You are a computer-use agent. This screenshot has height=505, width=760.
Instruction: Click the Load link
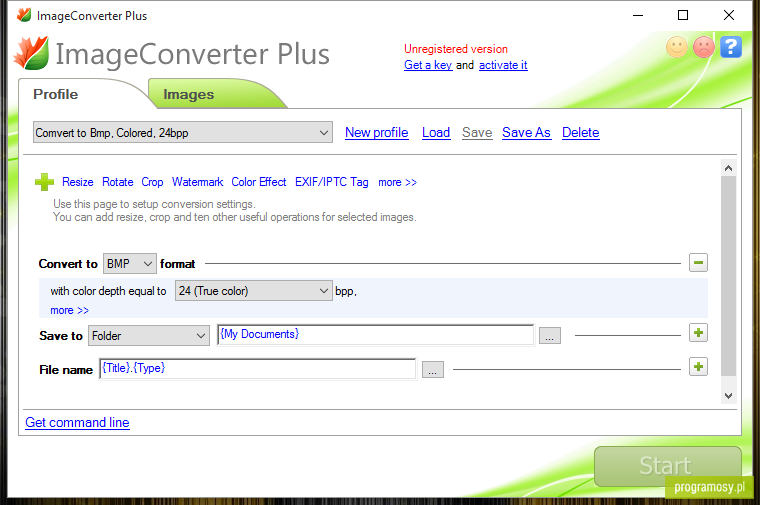436,132
